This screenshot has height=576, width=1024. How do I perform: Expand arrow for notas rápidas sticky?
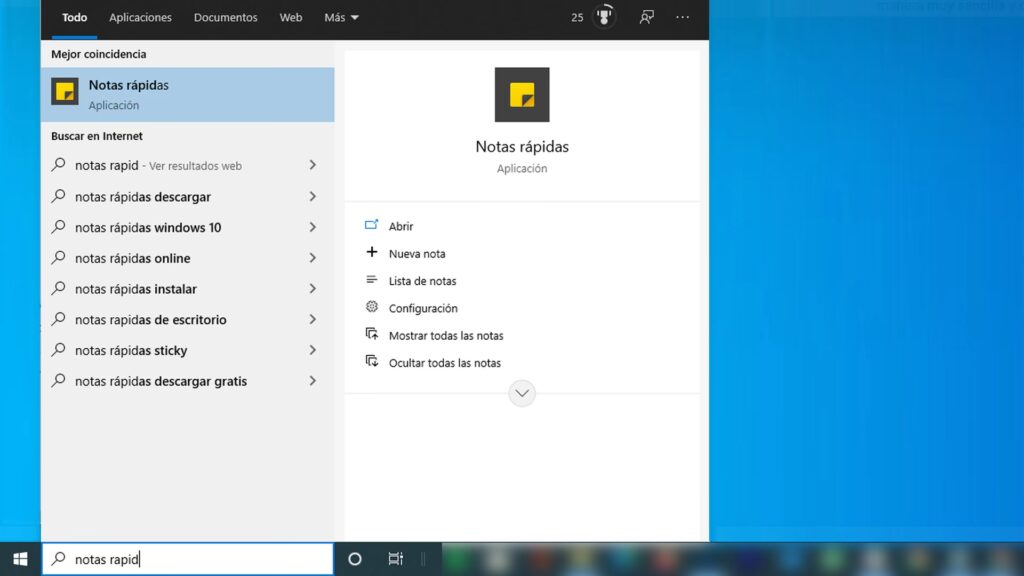click(312, 350)
